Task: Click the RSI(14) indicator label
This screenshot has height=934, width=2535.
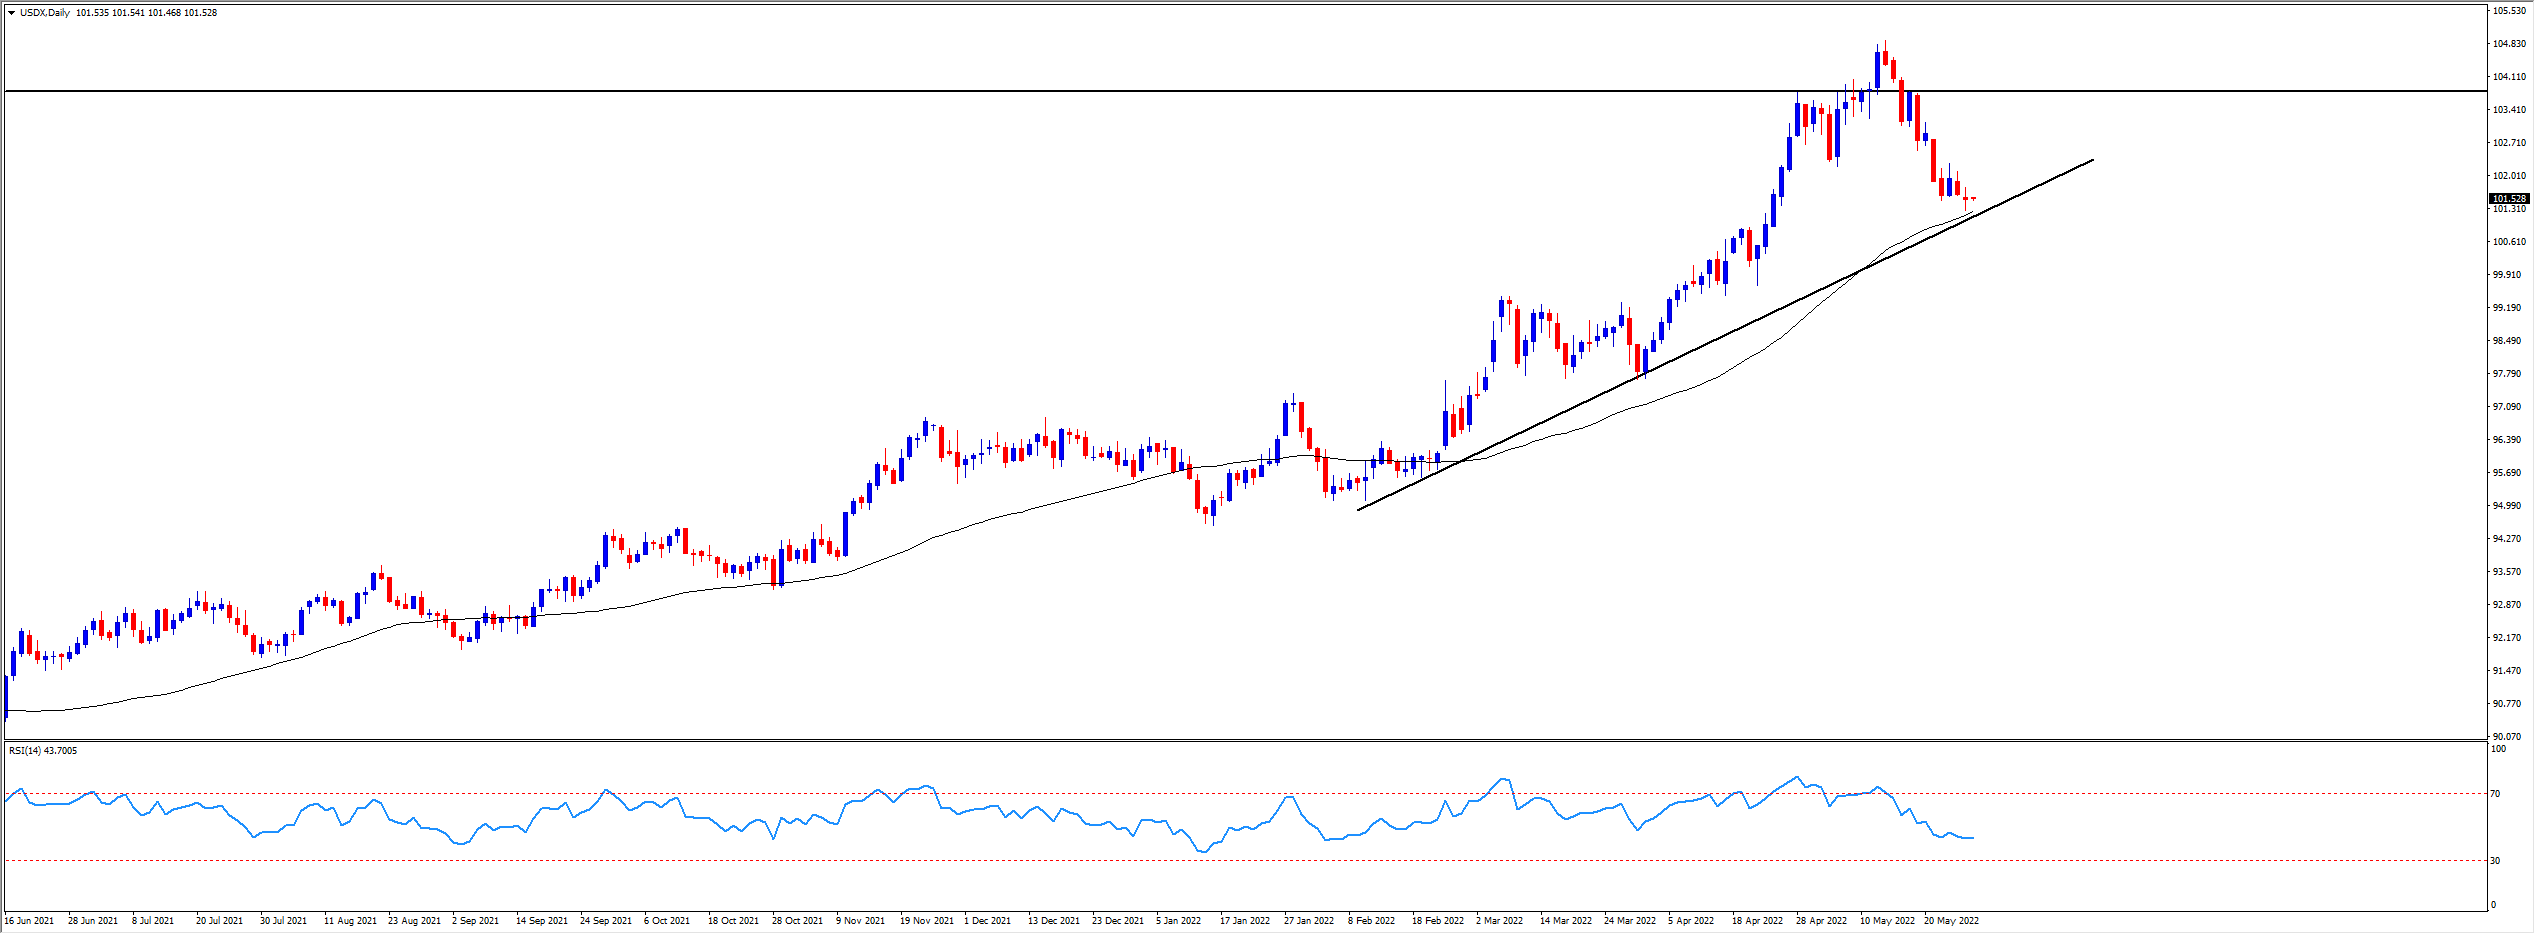Action: (42, 751)
